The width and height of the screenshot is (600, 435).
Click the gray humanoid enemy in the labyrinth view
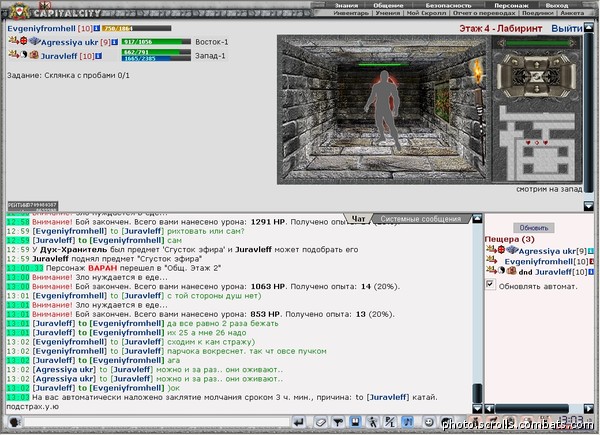[x=382, y=109]
